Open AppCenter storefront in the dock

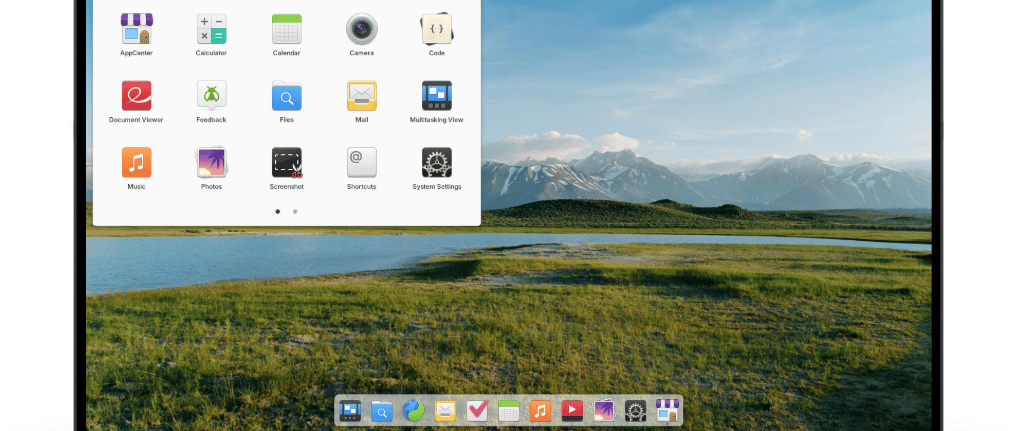(667, 410)
